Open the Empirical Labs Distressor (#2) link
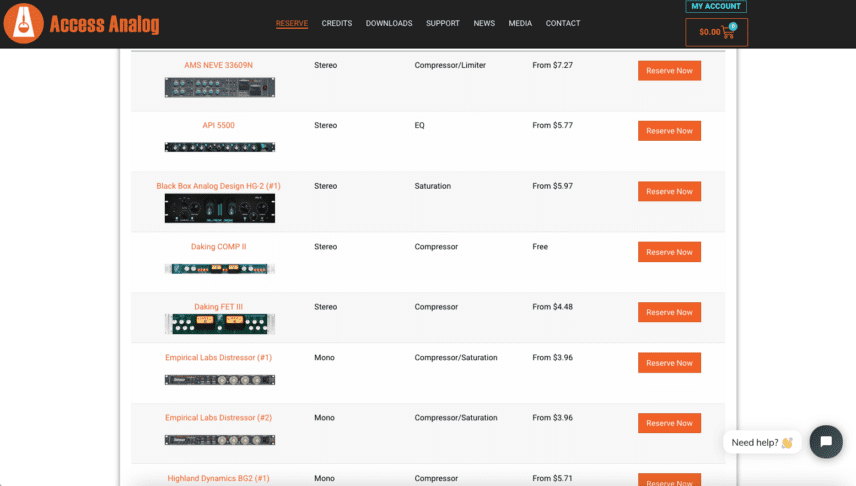The image size is (856, 486). [x=218, y=417]
